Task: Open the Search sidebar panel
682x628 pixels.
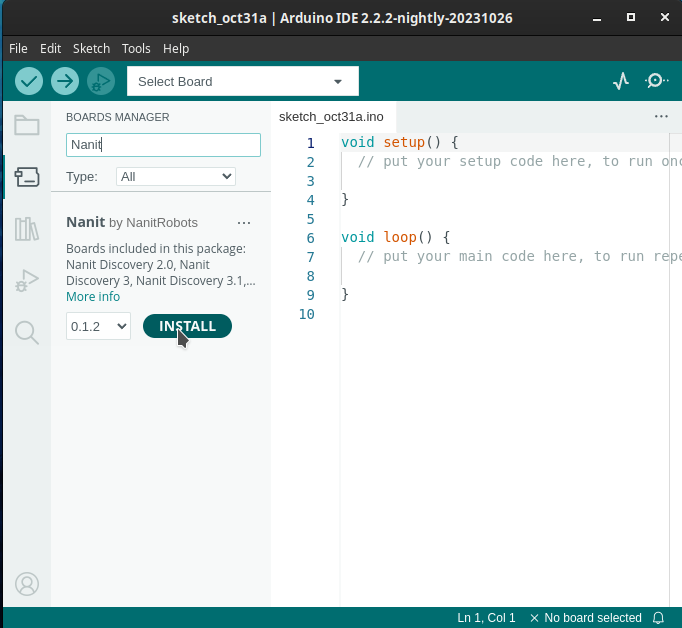Action: tap(27, 333)
